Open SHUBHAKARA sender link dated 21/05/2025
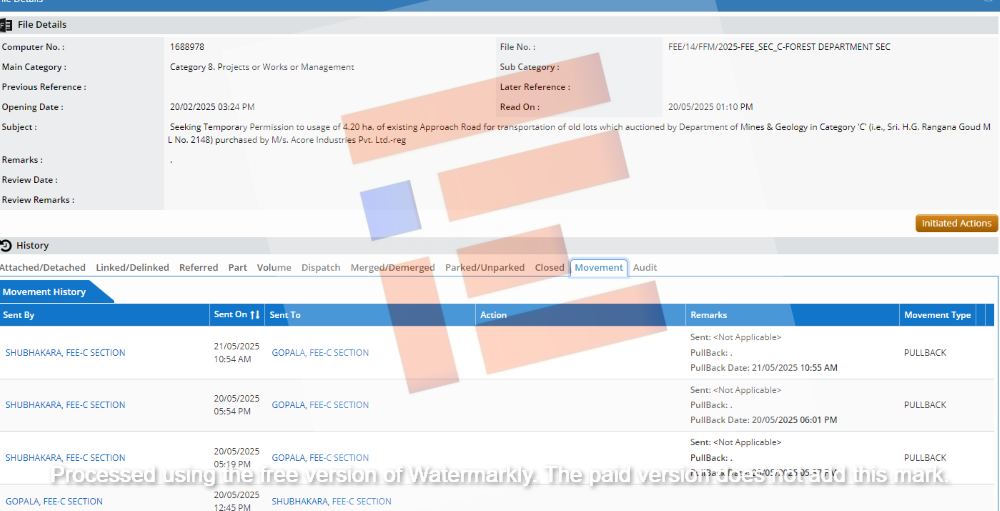The image size is (1000, 511). (x=65, y=353)
